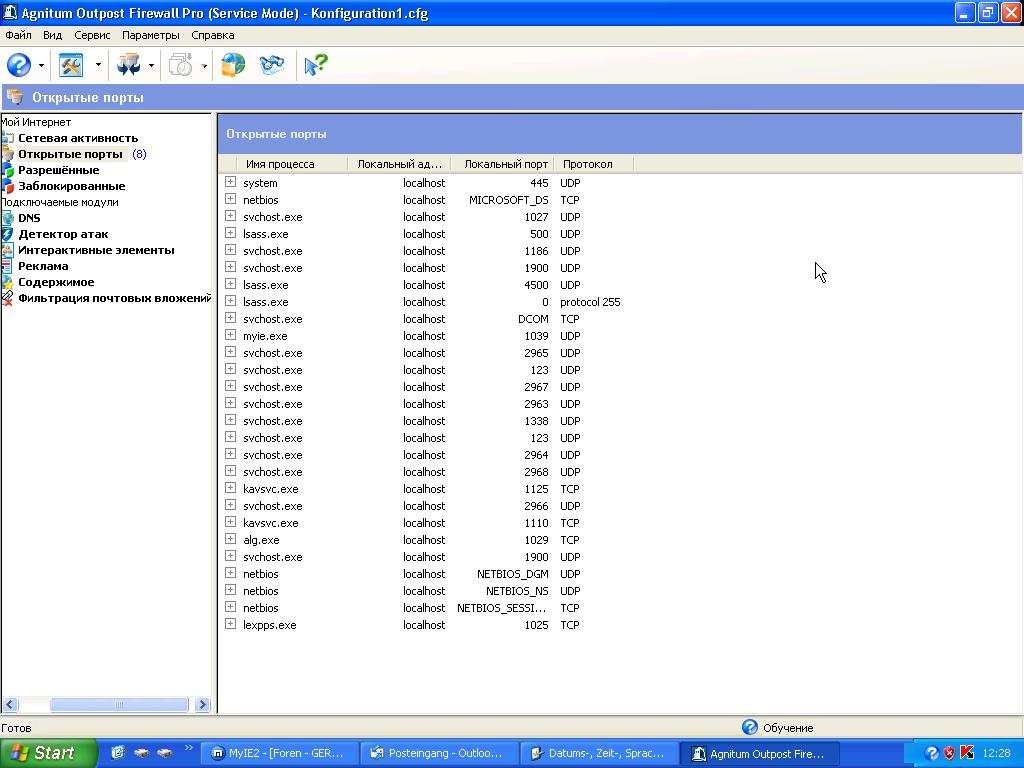1024x768 pixels.
Task: Open Фильтрация почтовых вложений item
Action: click(114, 298)
